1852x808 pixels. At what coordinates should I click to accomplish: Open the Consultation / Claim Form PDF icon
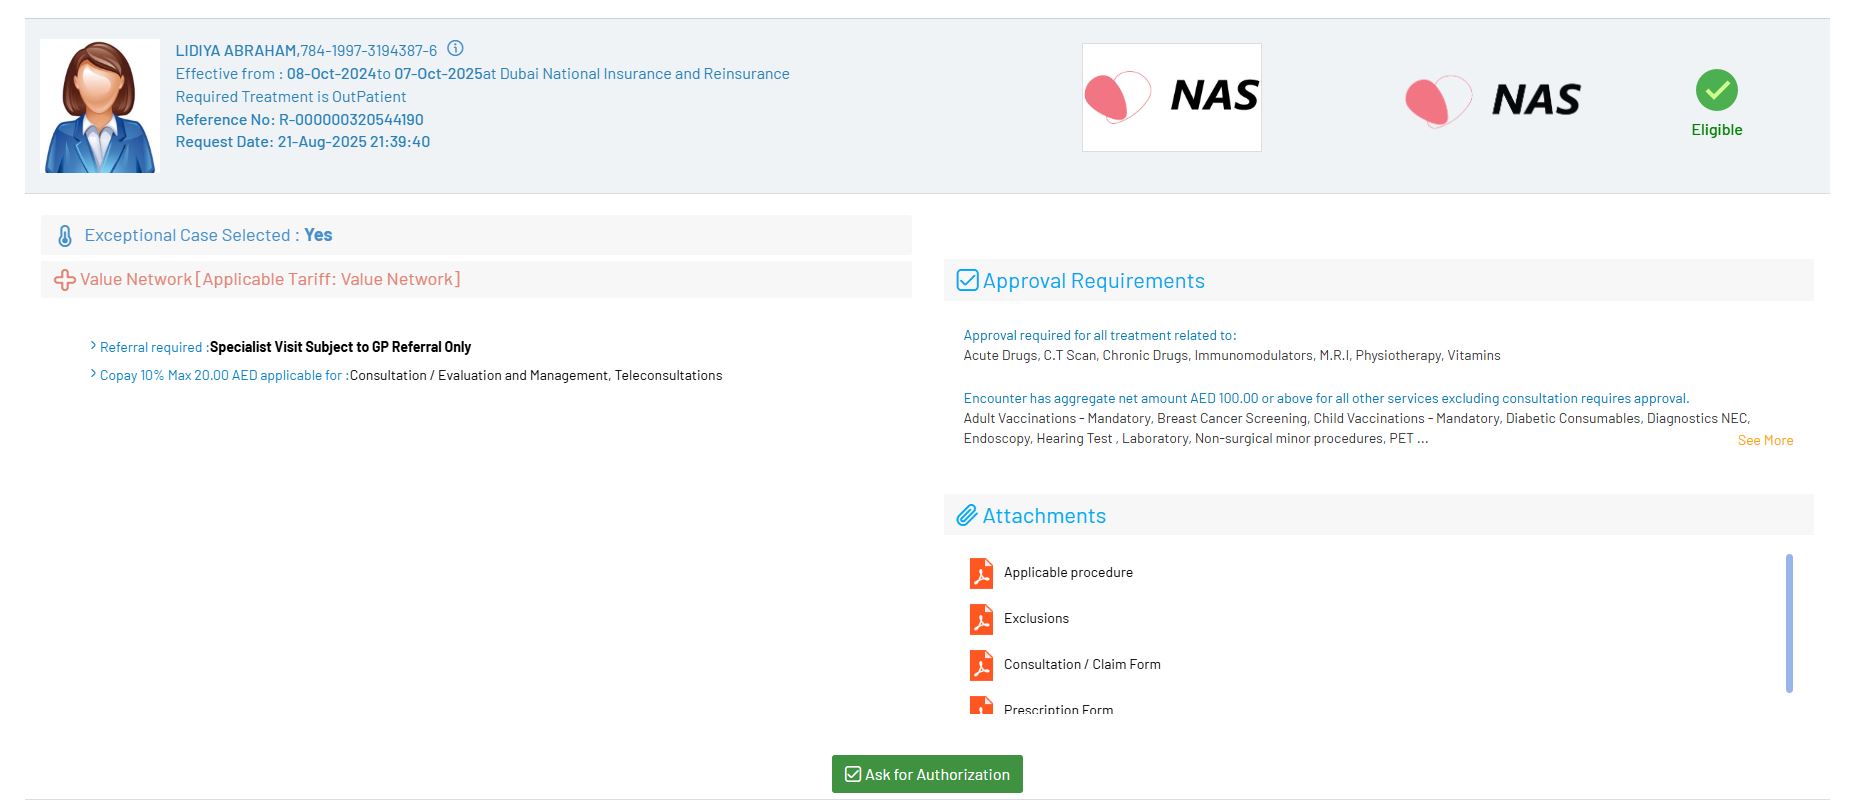pos(981,665)
